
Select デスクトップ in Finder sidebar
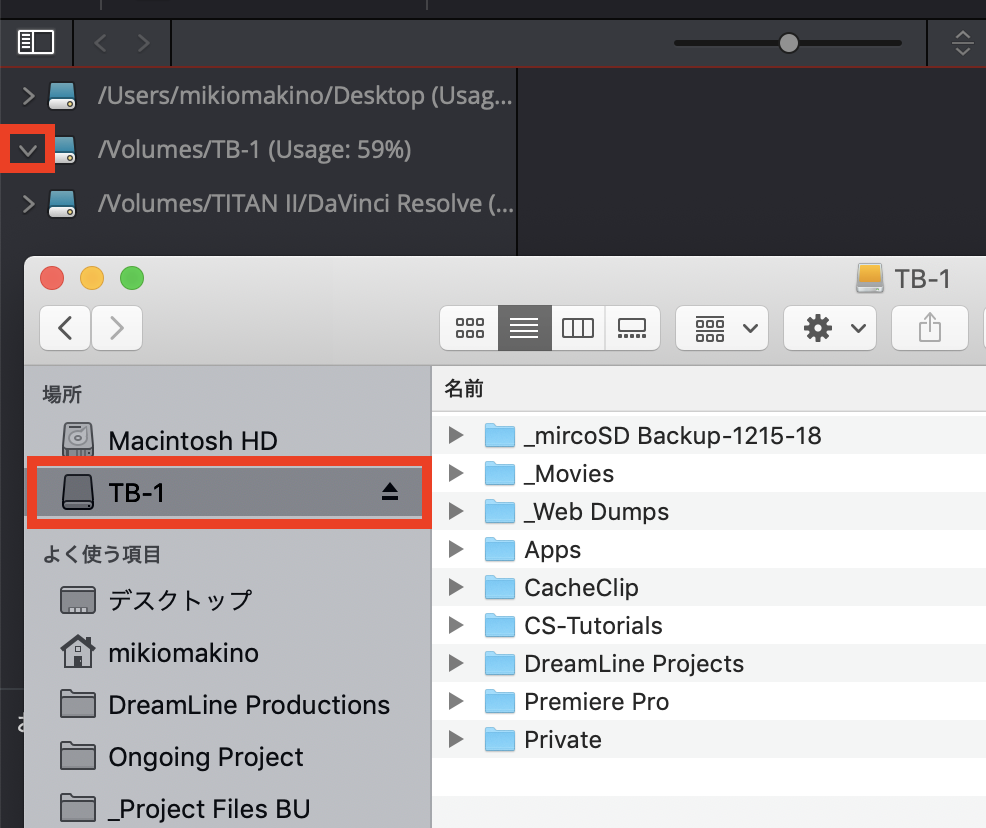pos(180,600)
